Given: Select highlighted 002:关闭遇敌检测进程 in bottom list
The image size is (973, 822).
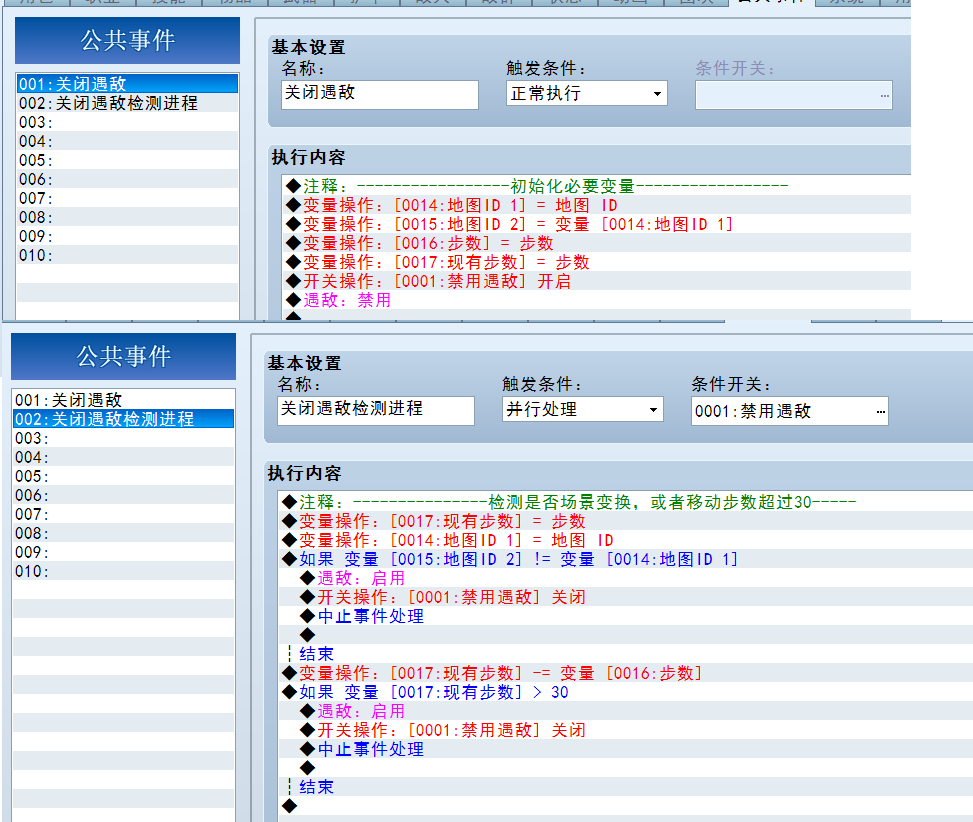Looking at the screenshot, I should pyautogui.click(x=123, y=419).
